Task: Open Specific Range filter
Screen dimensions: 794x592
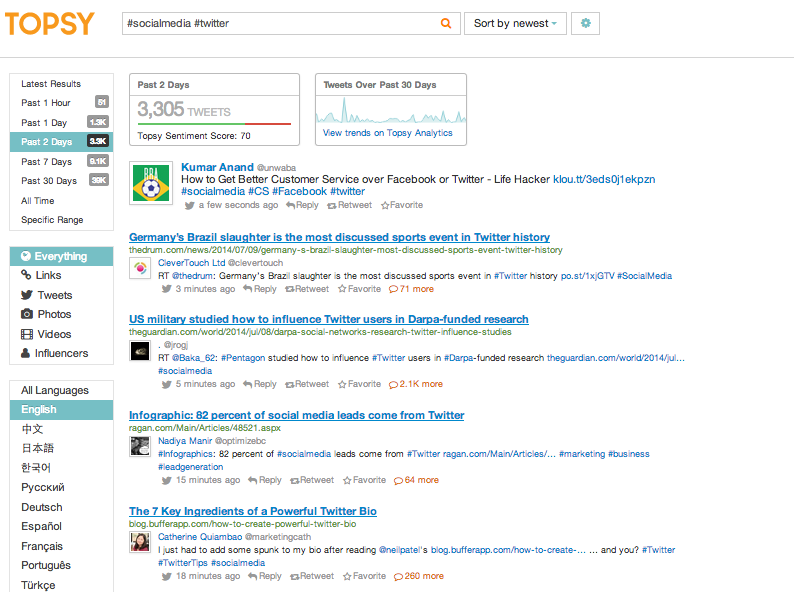Action: (x=61, y=220)
